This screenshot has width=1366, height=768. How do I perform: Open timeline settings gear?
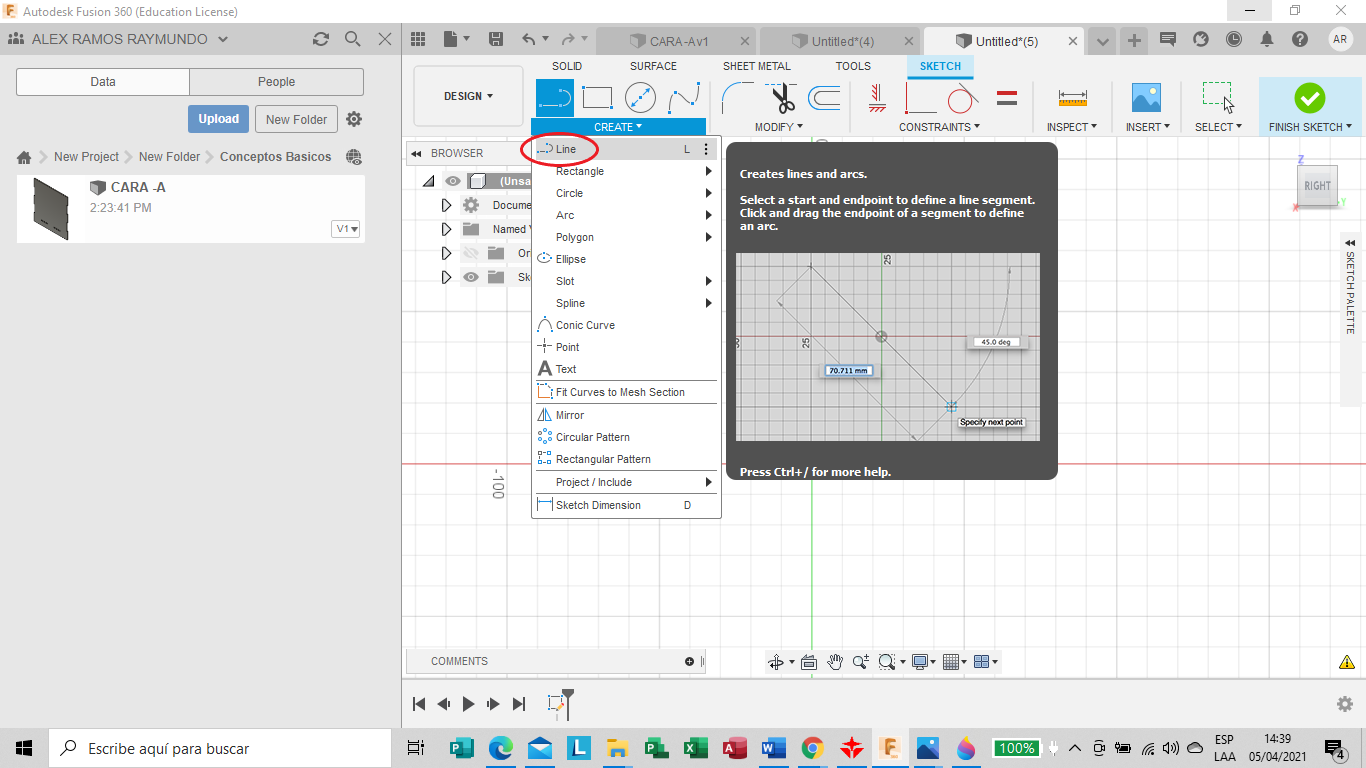point(1345,704)
